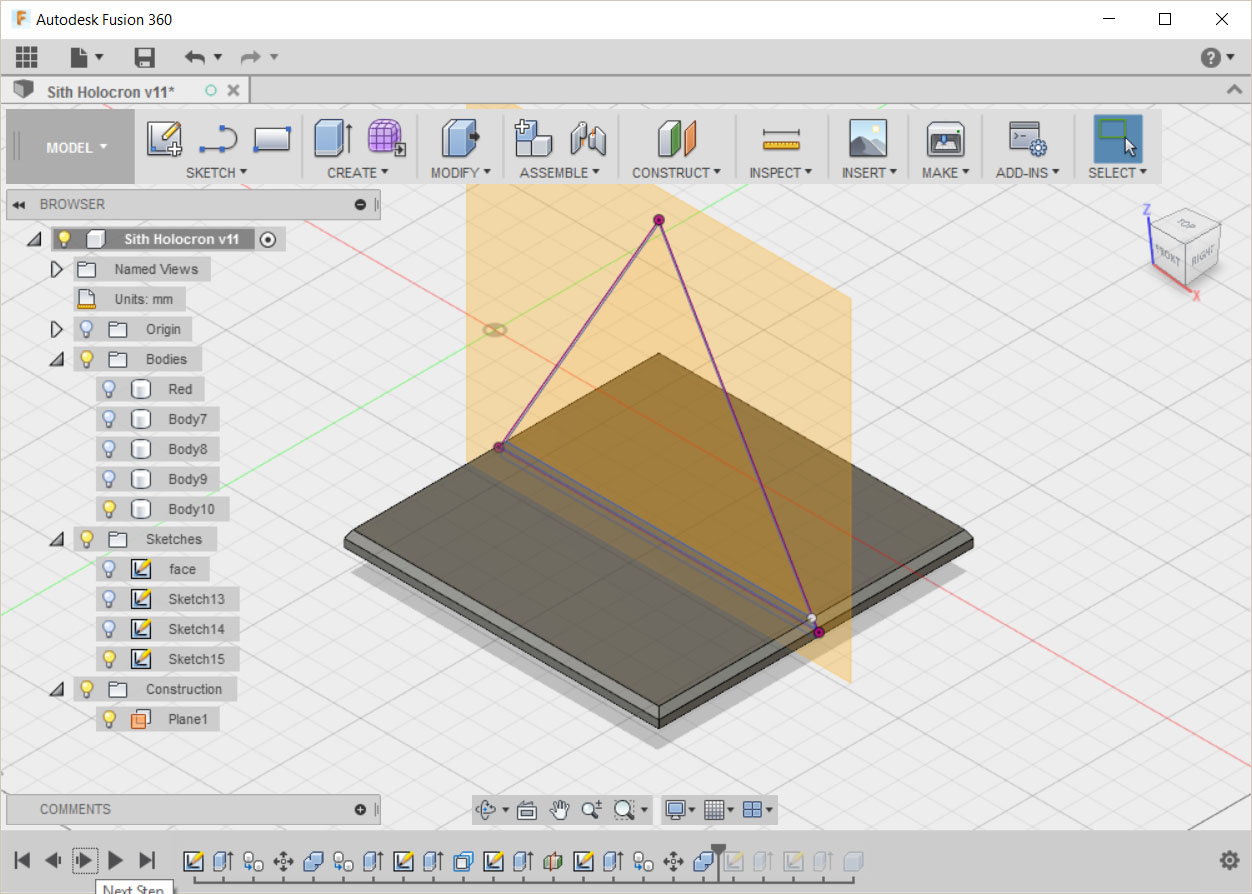
Task: Toggle visibility bulb of face sketch
Action: (x=110, y=569)
